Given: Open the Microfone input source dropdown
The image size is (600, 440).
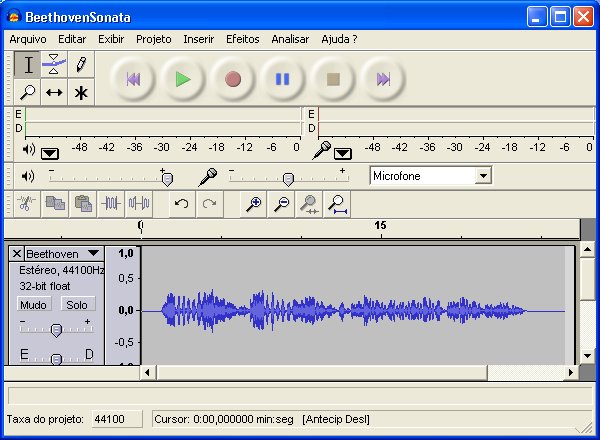Looking at the screenshot, I should 484,176.
